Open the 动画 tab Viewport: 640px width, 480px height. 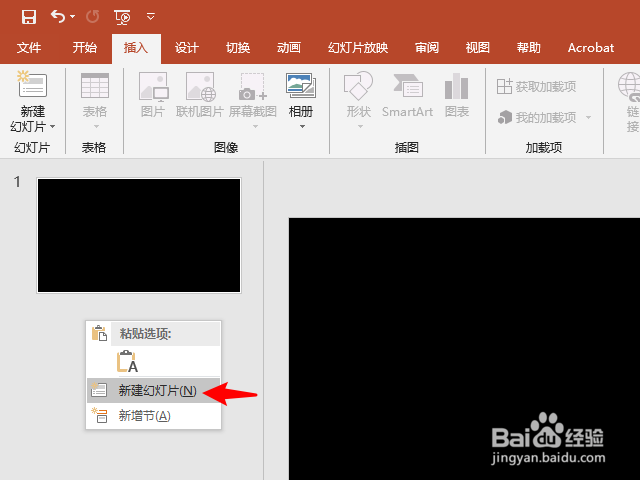pyautogui.click(x=289, y=48)
